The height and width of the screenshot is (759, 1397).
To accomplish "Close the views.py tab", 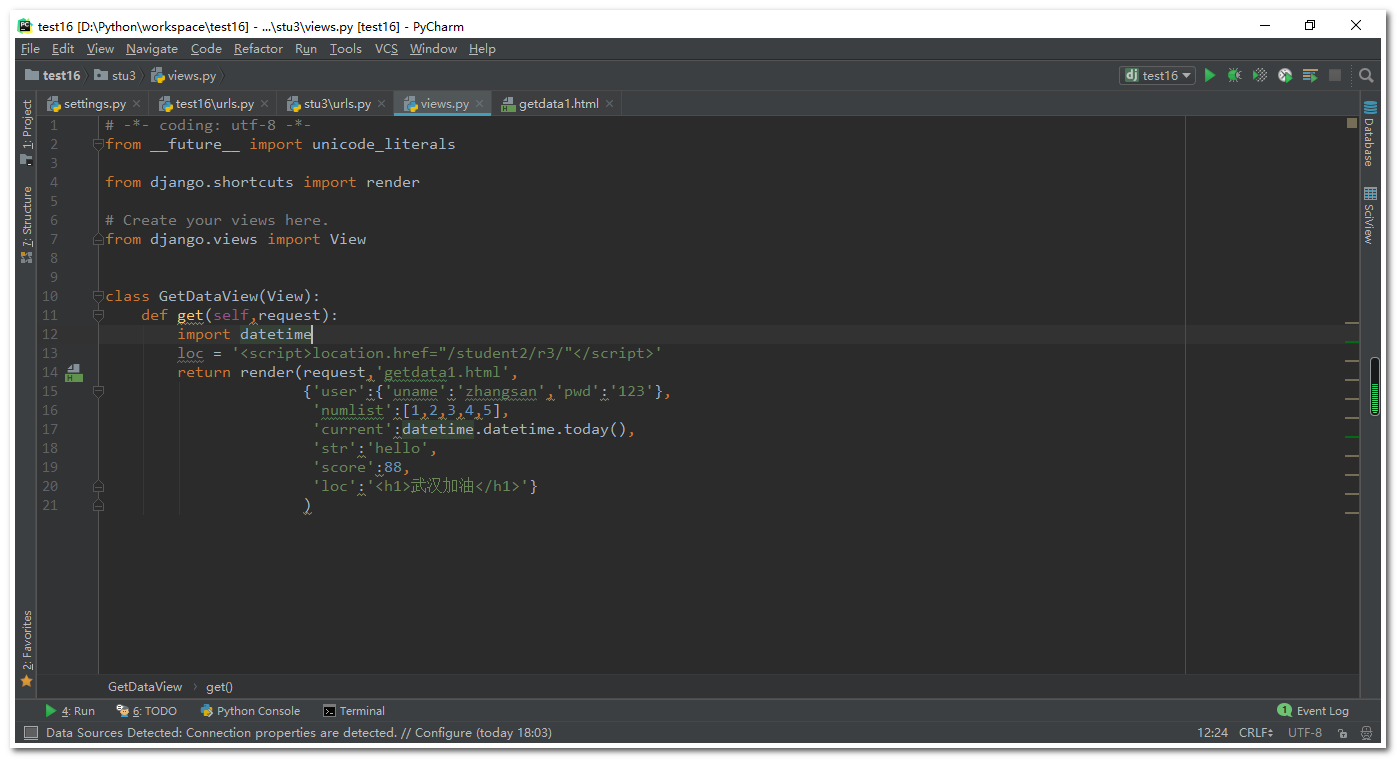I will coord(480,104).
